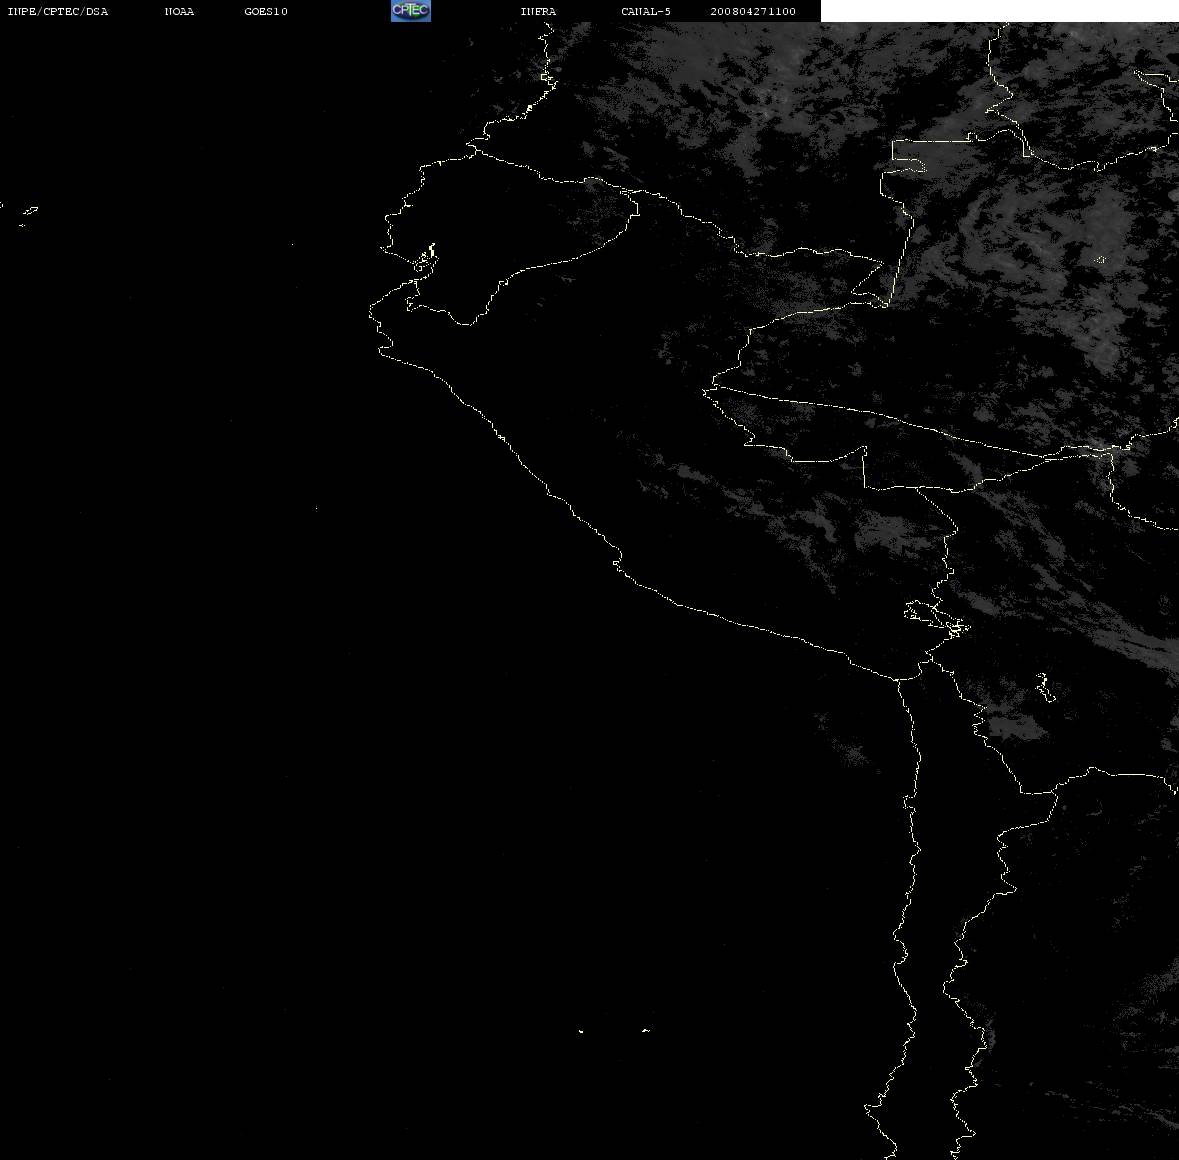Viewport: 1179px width, 1160px height.
Task: Click the Galapagos island outline in the ocean
Action: 30,210
